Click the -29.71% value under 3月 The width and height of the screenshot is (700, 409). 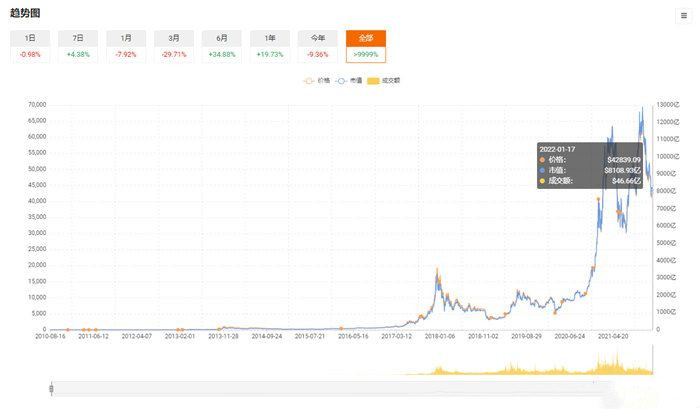(174, 54)
